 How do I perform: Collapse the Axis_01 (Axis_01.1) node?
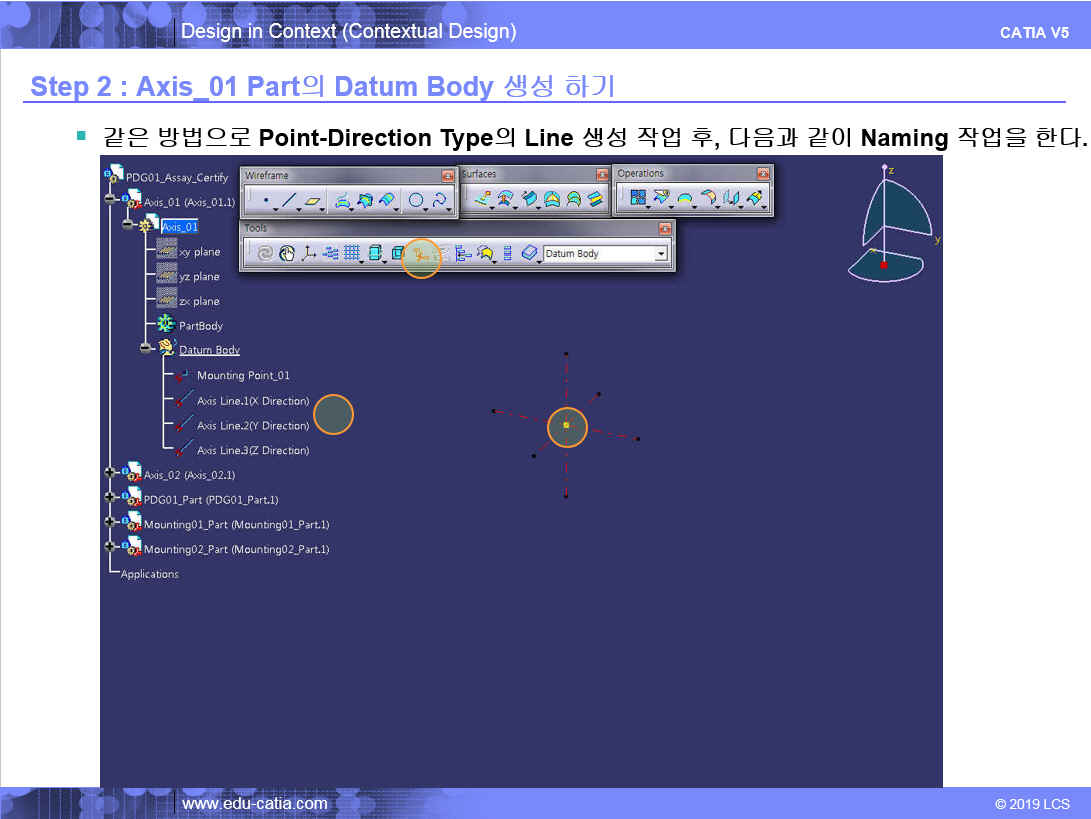[x=110, y=200]
